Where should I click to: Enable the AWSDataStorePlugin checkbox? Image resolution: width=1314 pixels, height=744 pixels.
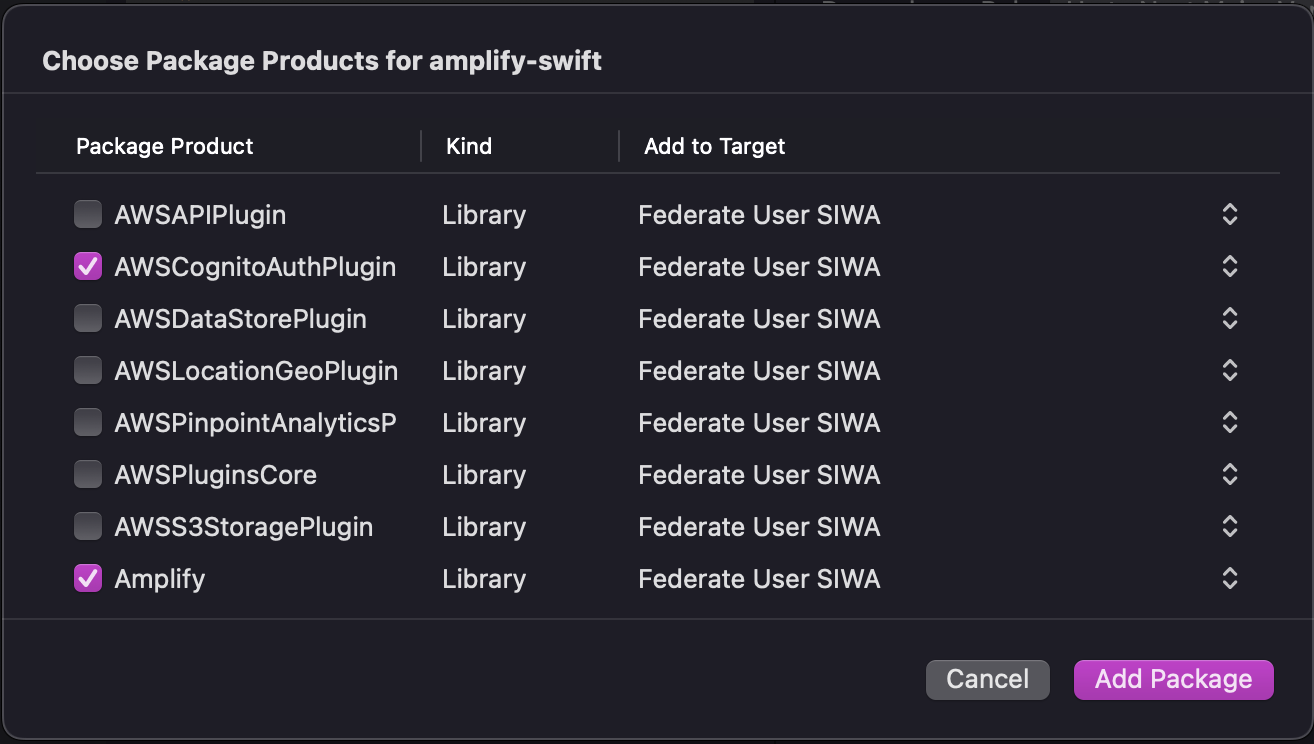tap(88, 318)
